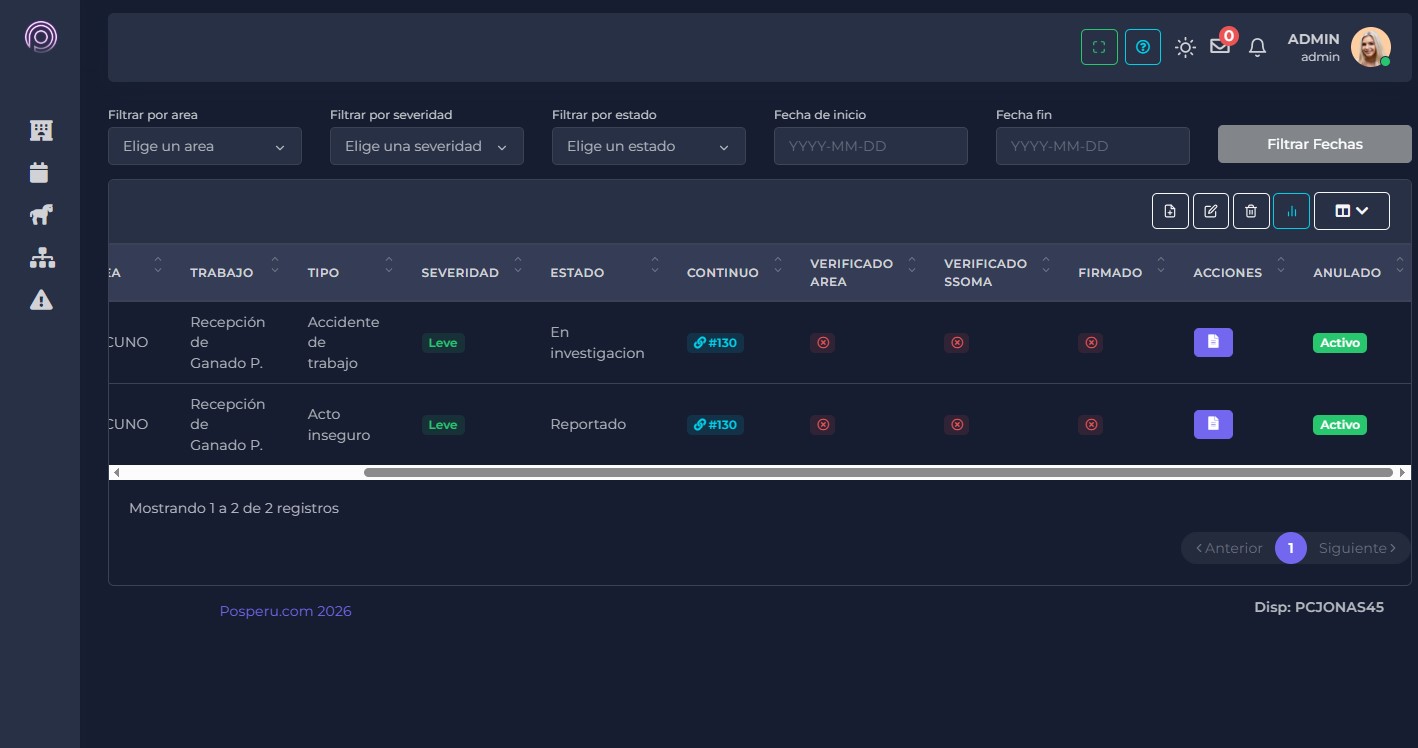The height and width of the screenshot is (748, 1418).
Task: Click the app logo in the sidebar
Action: coord(41,37)
